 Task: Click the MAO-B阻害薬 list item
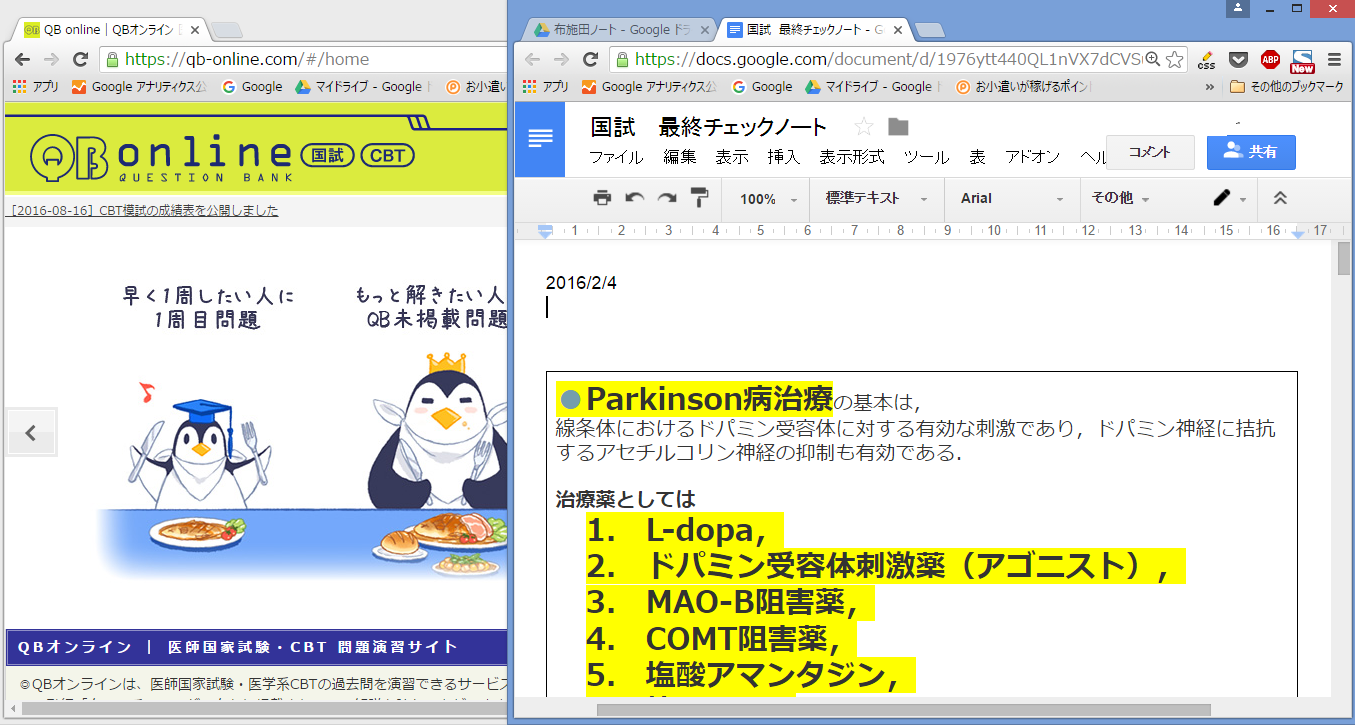pyautogui.click(x=751, y=603)
